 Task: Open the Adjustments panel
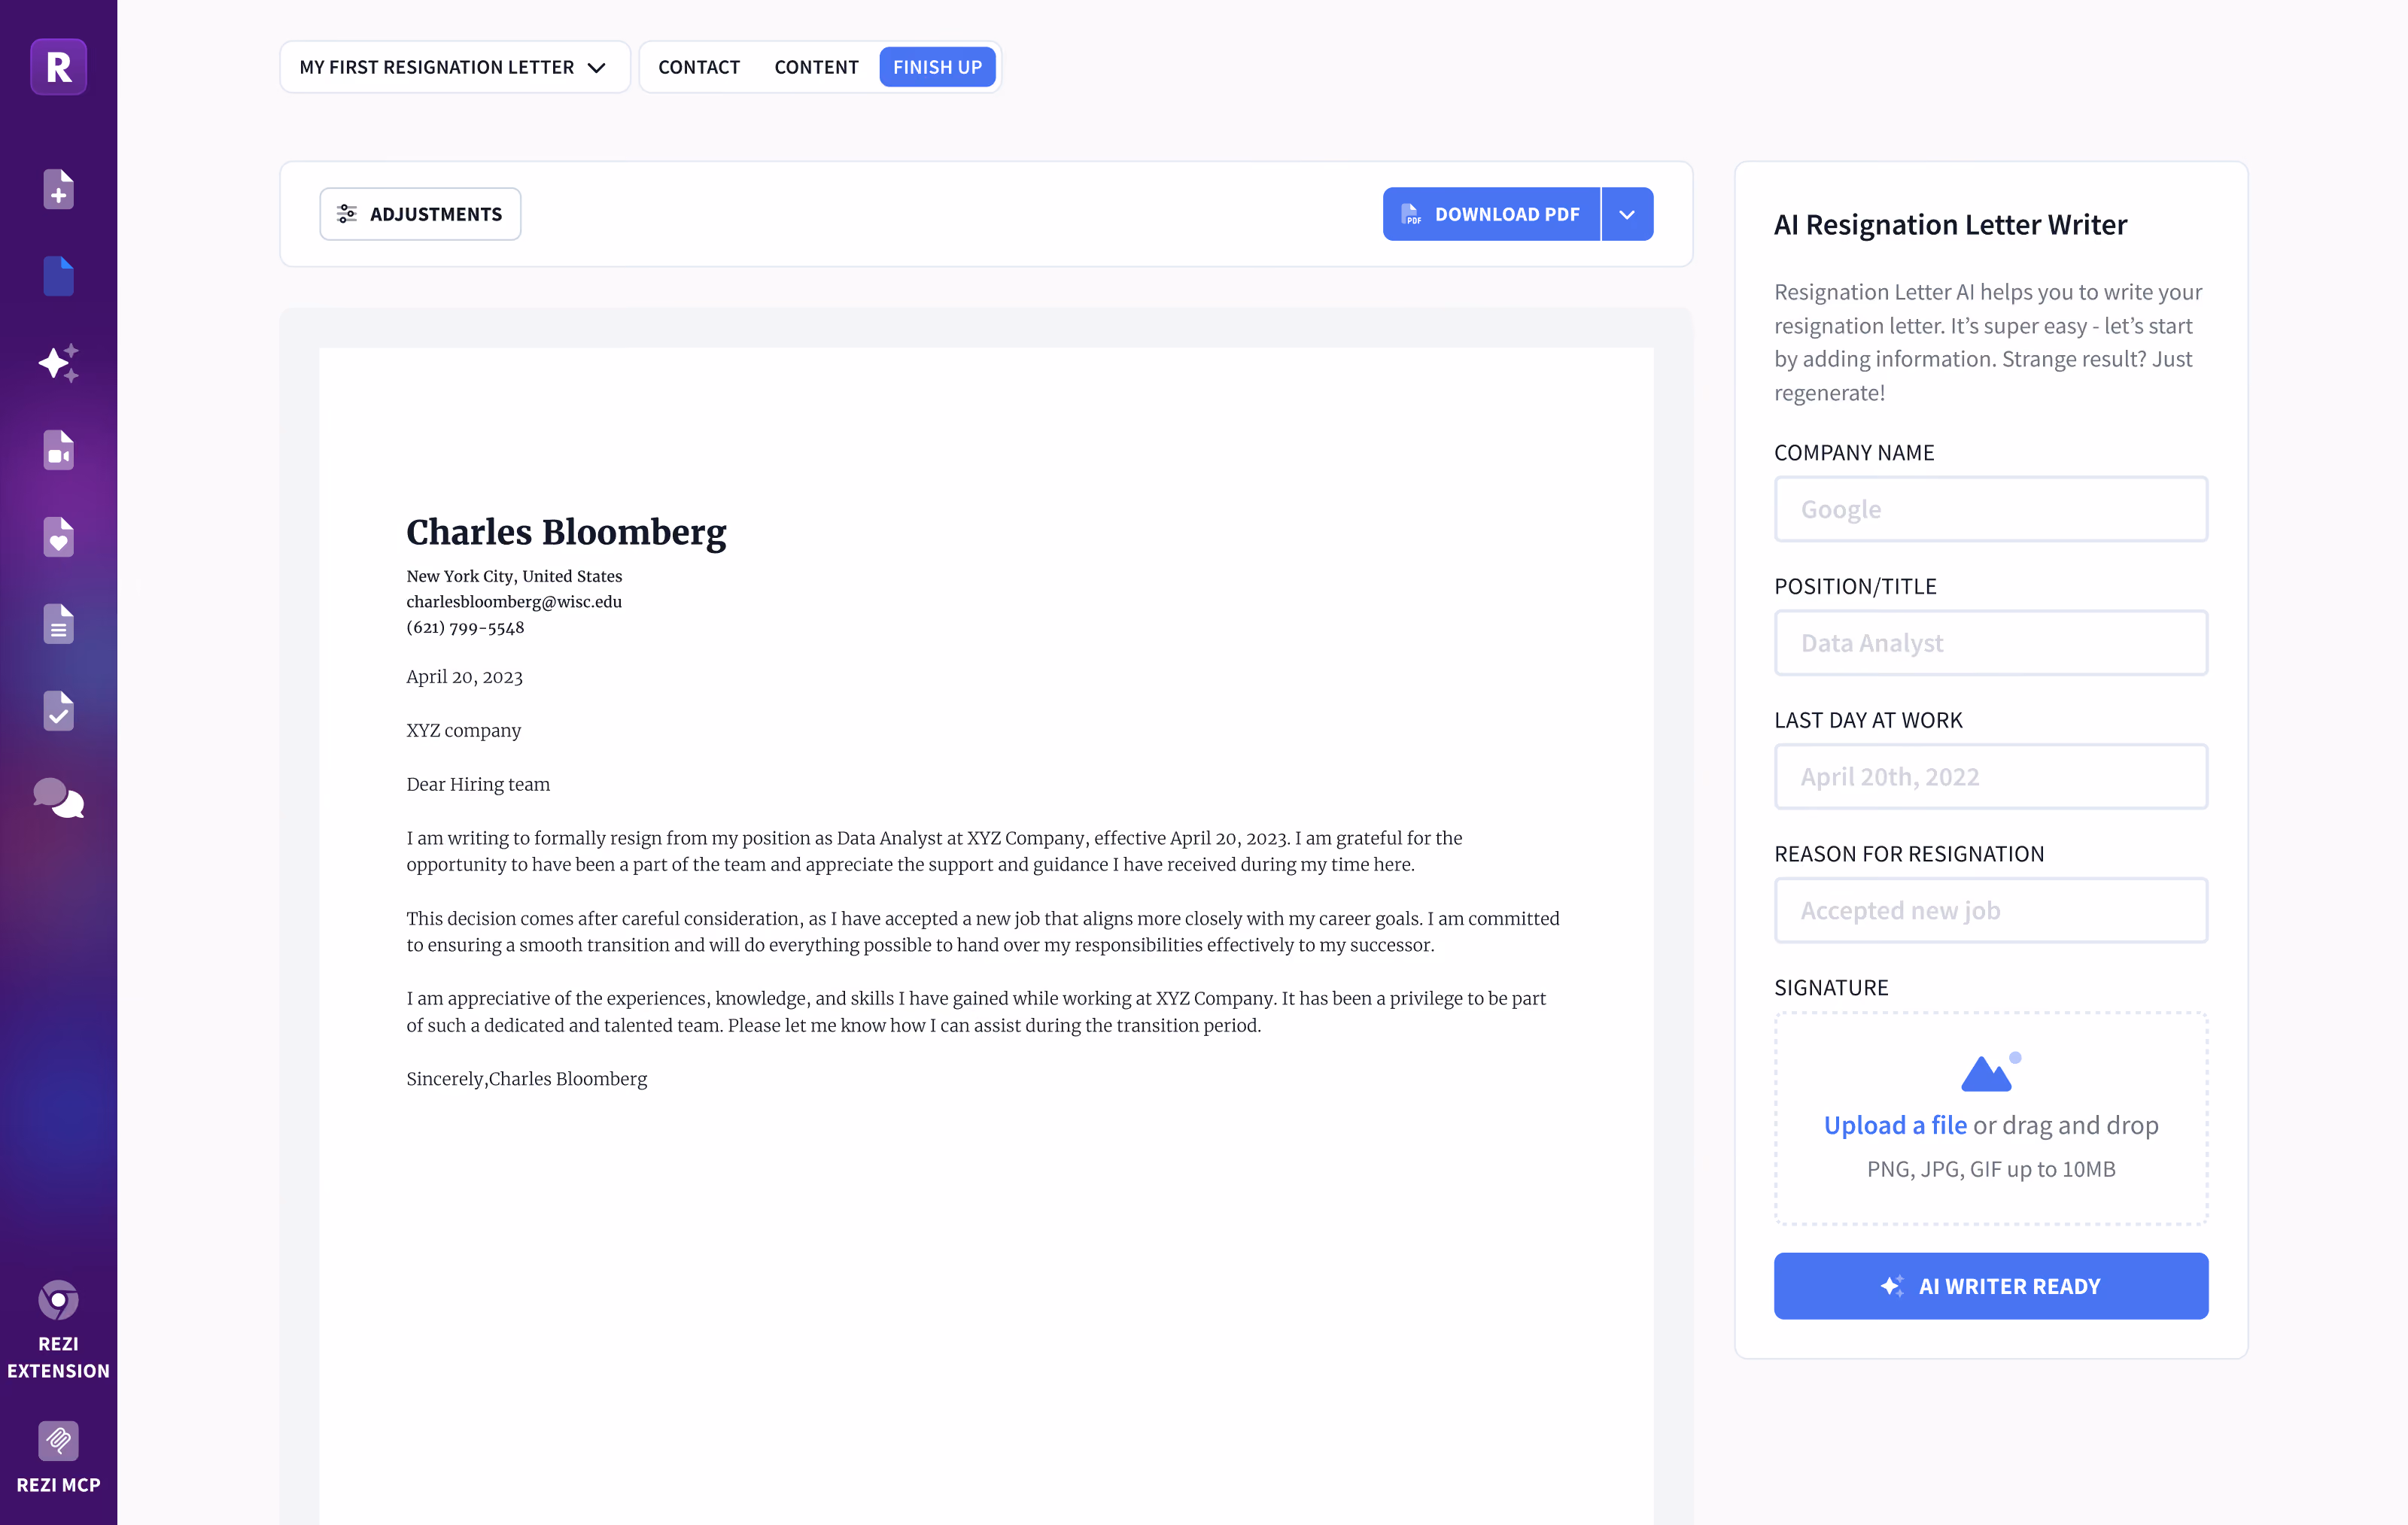coord(420,214)
